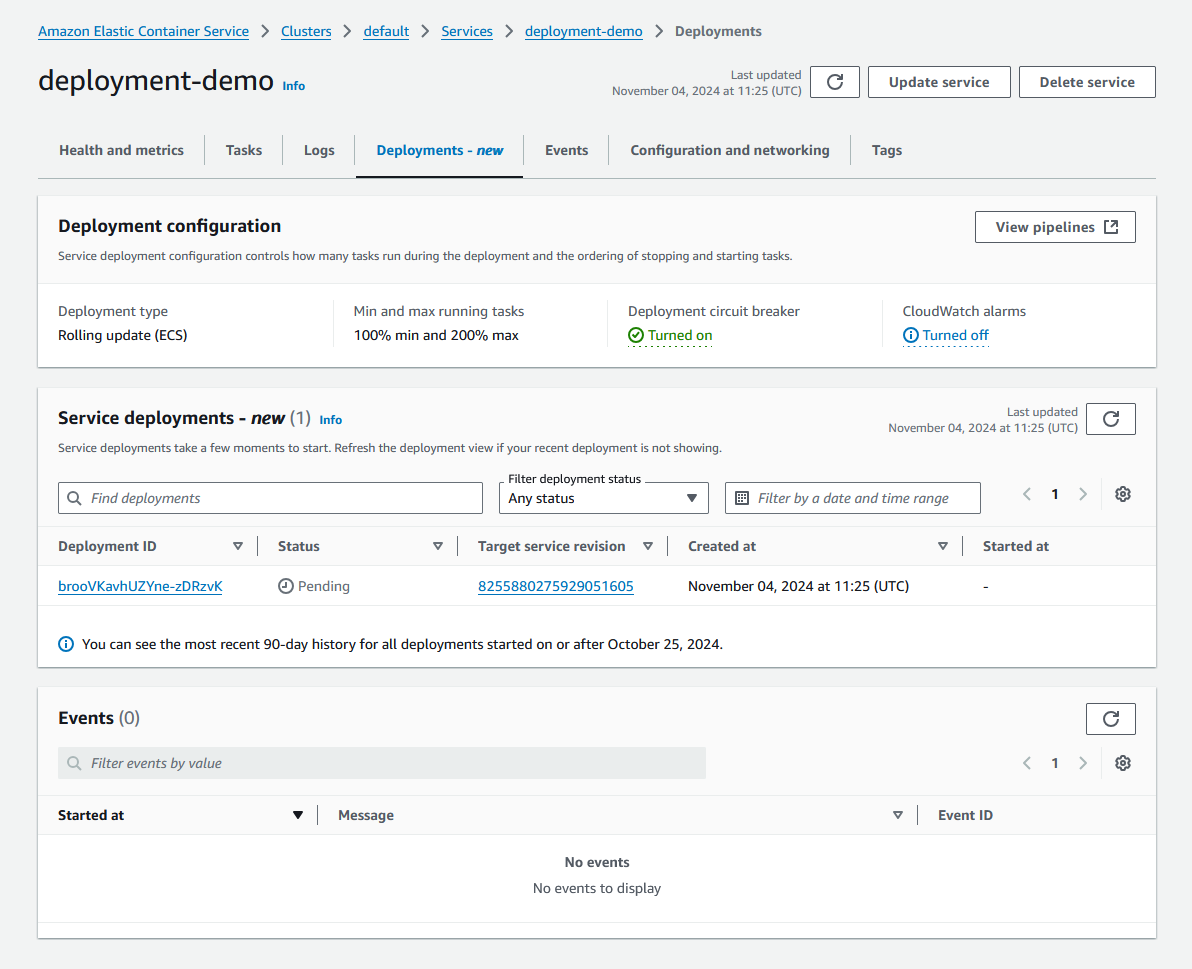Navigate to the Clusters breadcrumb link

[x=306, y=31]
